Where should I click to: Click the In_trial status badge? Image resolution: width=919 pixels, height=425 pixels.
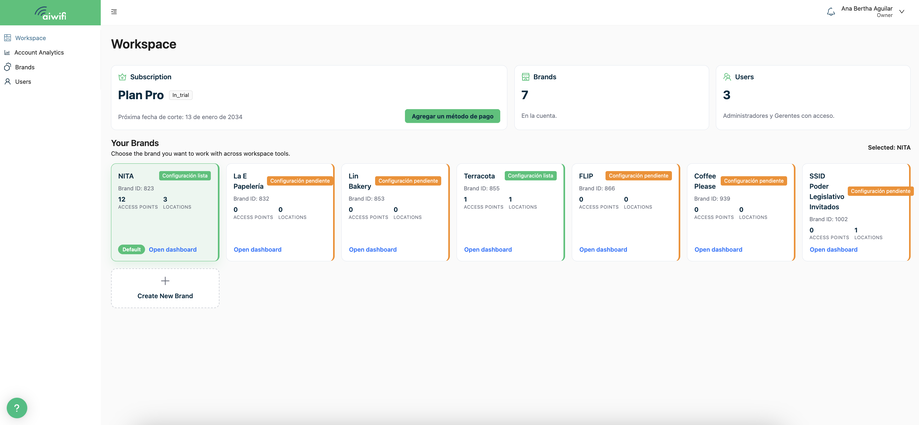tap(181, 95)
